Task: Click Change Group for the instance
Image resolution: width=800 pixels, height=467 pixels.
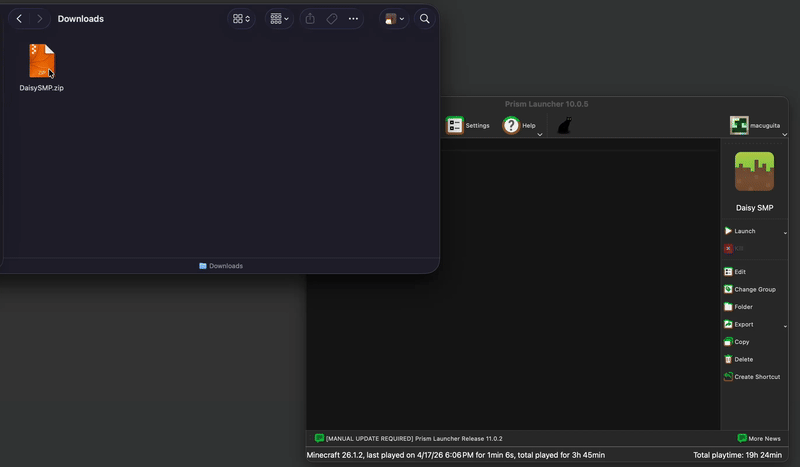Action: pos(749,289)
